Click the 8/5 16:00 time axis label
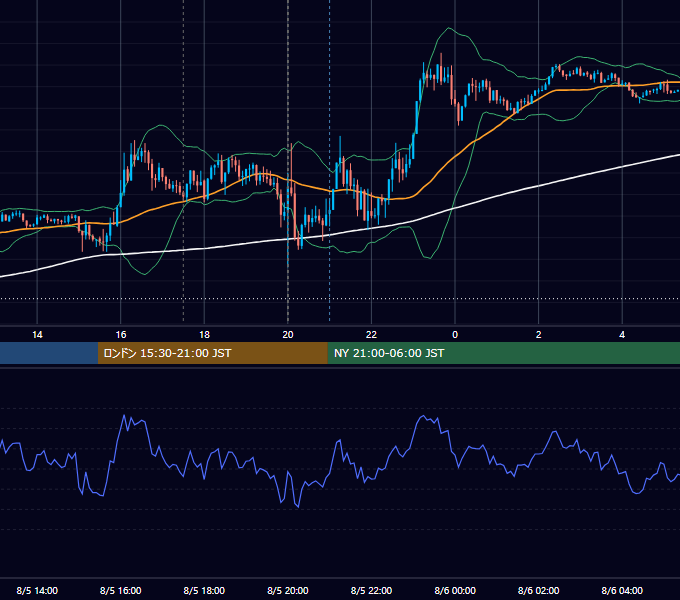This screenshot has height=600, width=680. [x=121, y=590]
